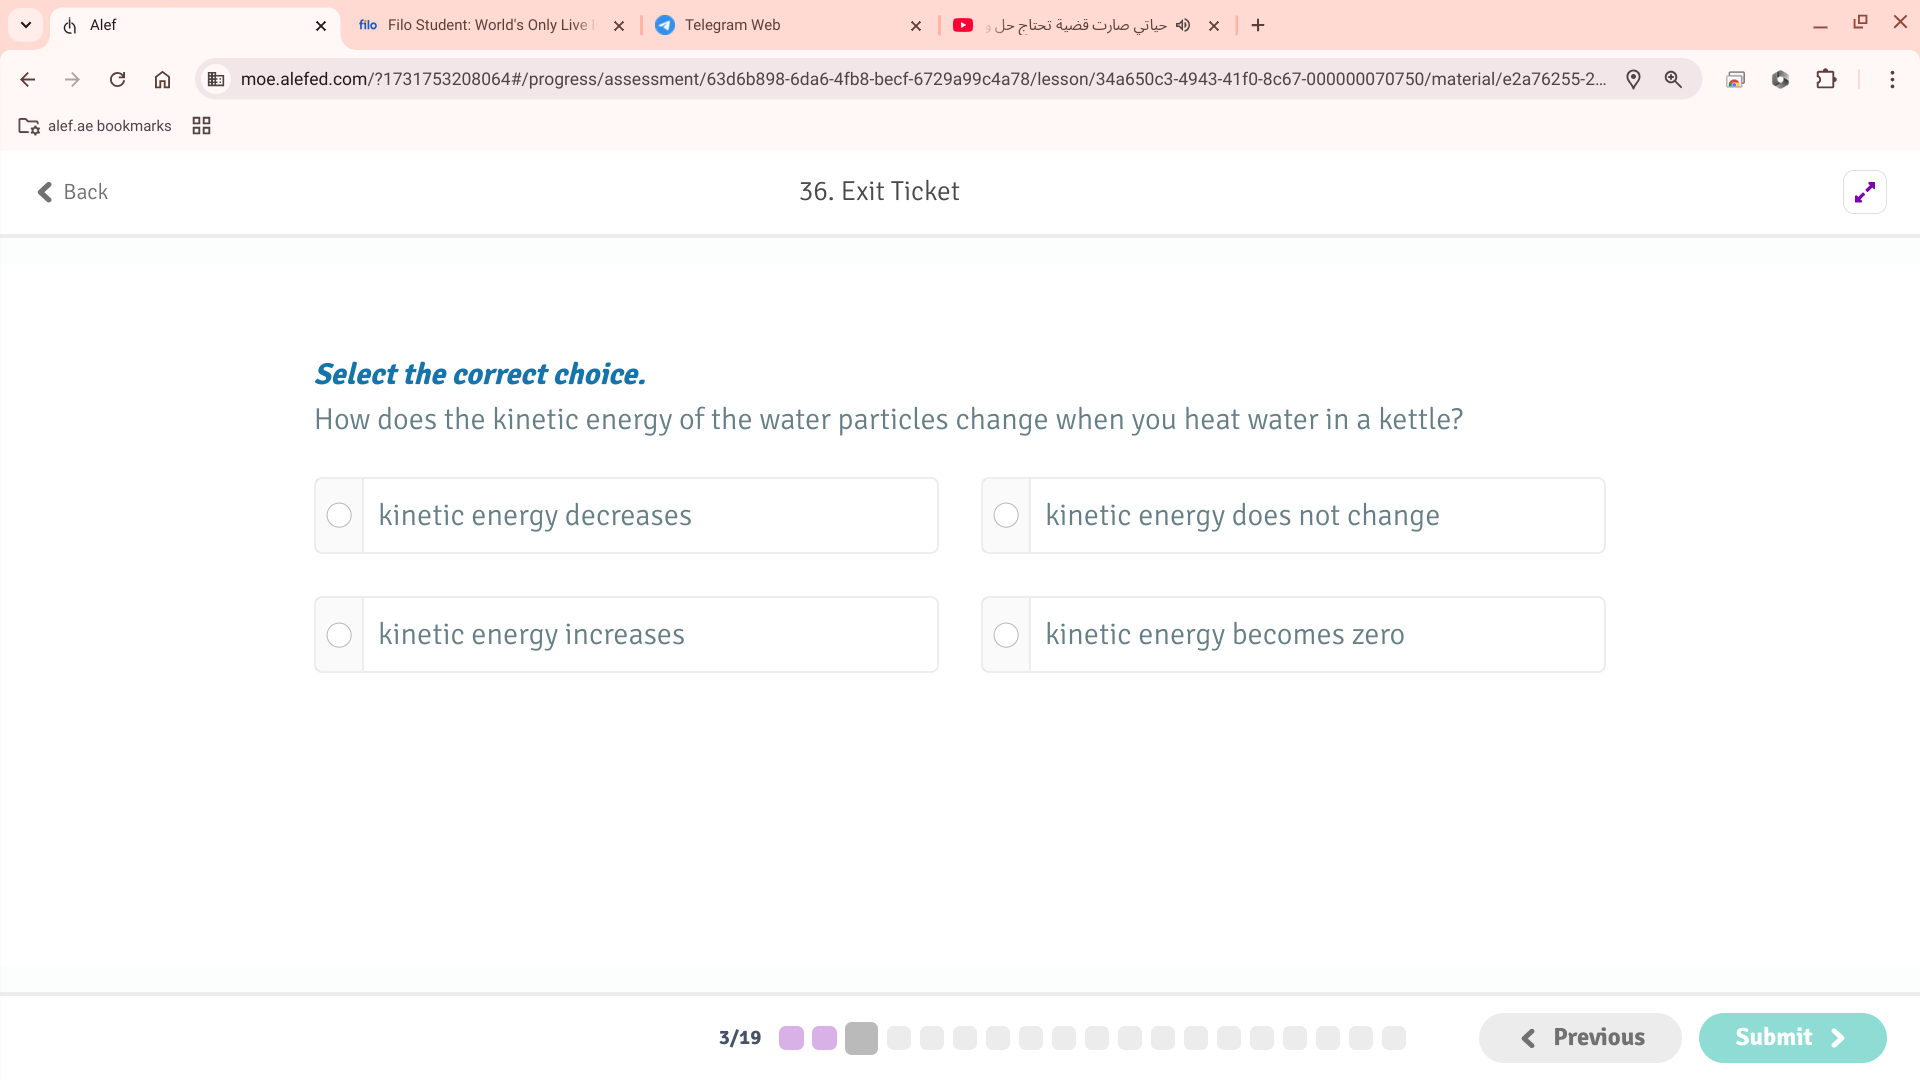Mute the audio on YouTube tab
Screen dimensions: 1920x1080
coord(1183,25)
